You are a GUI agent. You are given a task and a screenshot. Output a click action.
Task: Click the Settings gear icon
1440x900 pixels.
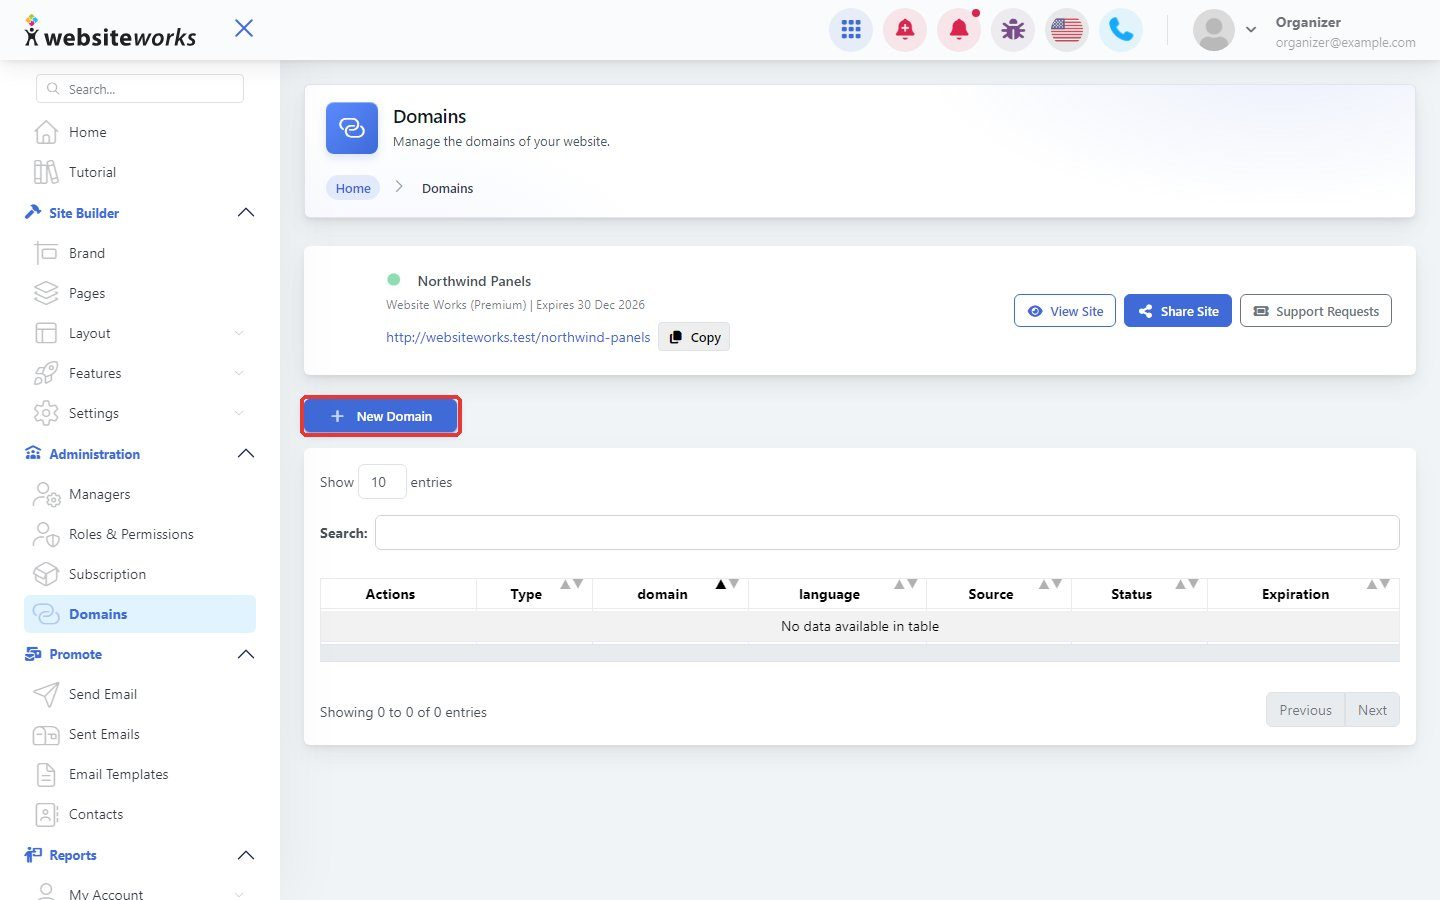click(46, 413)
